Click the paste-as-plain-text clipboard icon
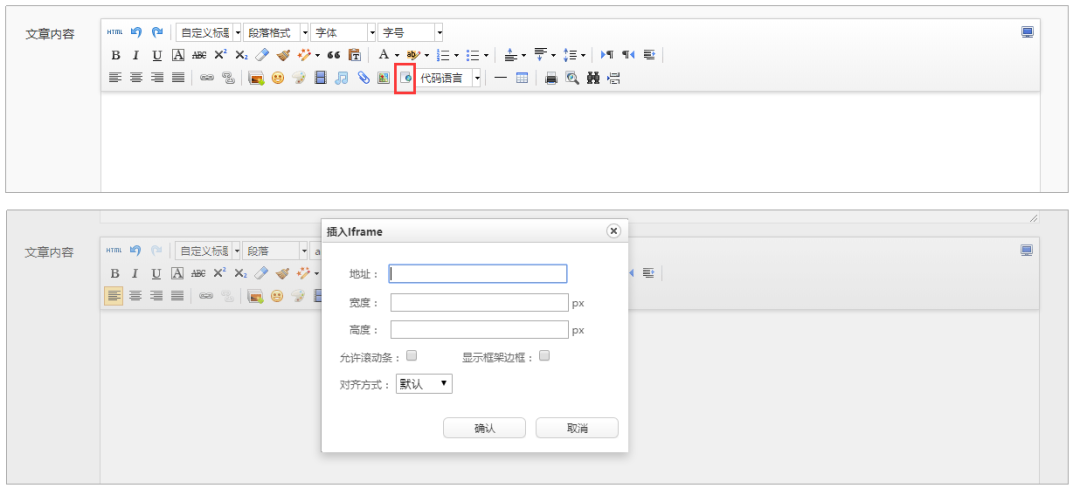1080x495 pixels. [x=355, y=55]
